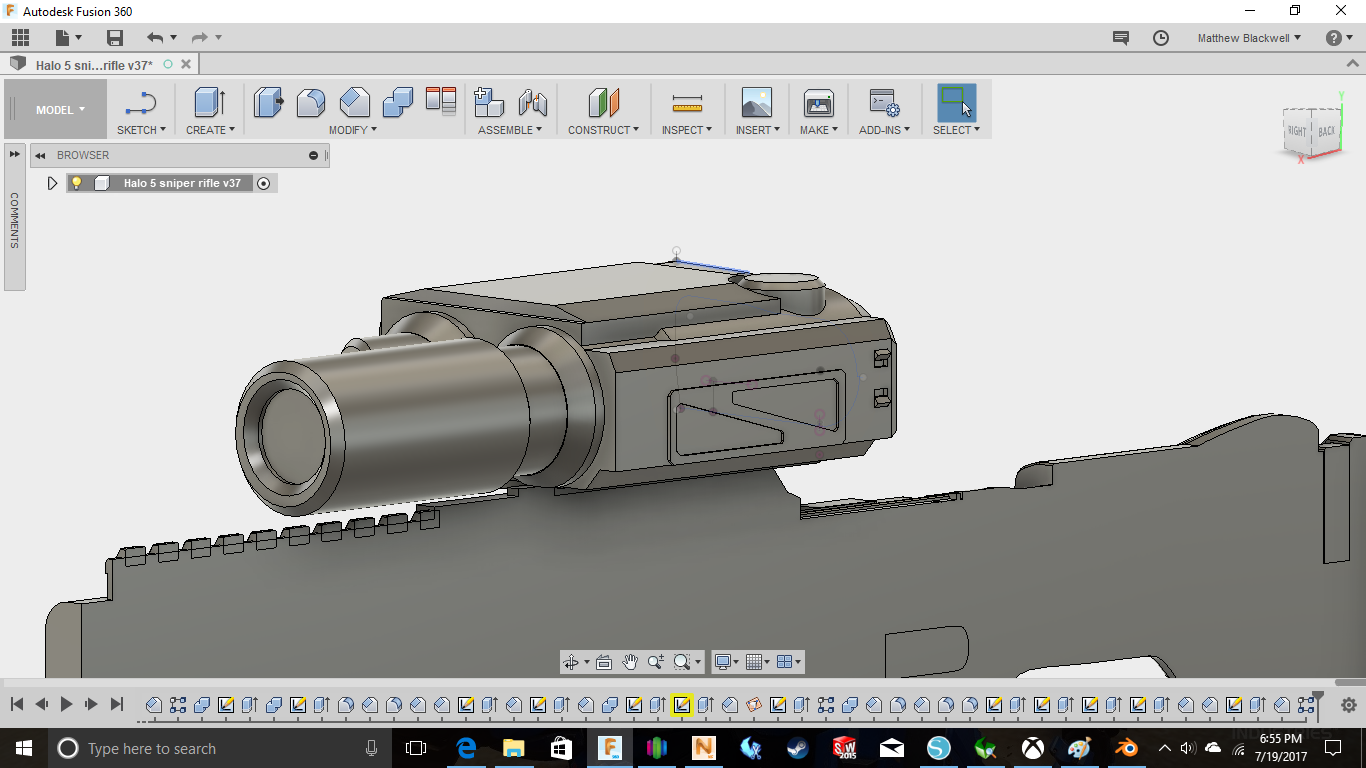Click the Joint tool icon
Screen dimensions: 1366x768
tap(533, 102)
